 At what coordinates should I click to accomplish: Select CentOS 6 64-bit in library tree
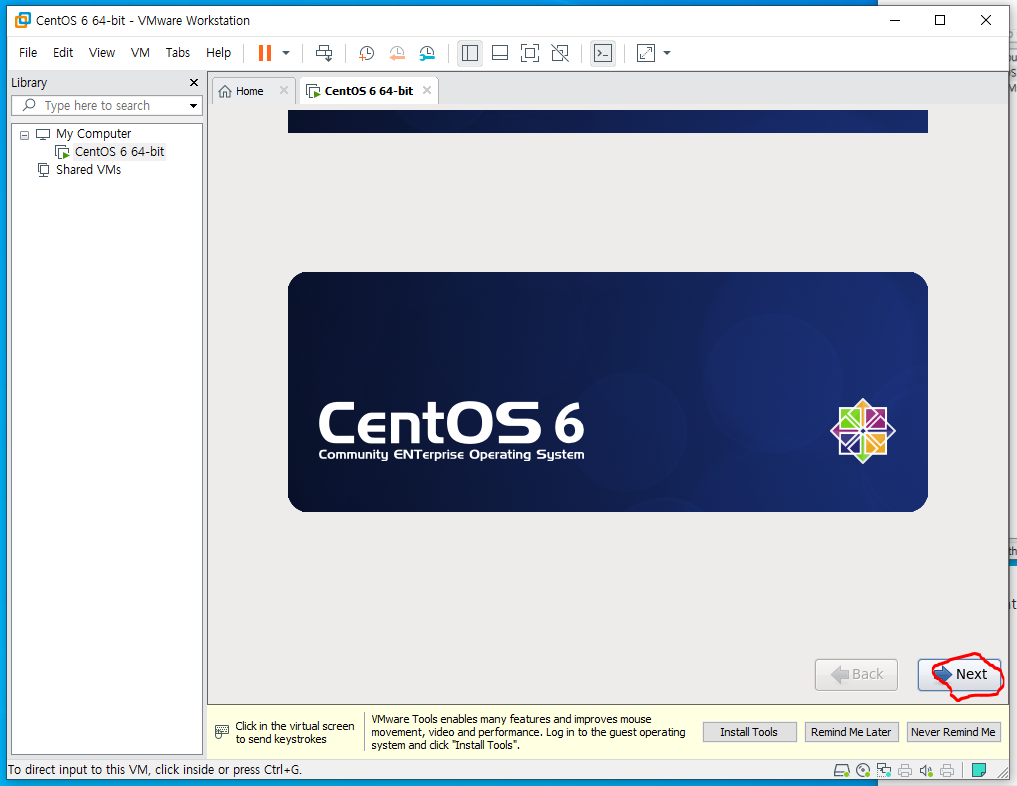click(119, 152)
